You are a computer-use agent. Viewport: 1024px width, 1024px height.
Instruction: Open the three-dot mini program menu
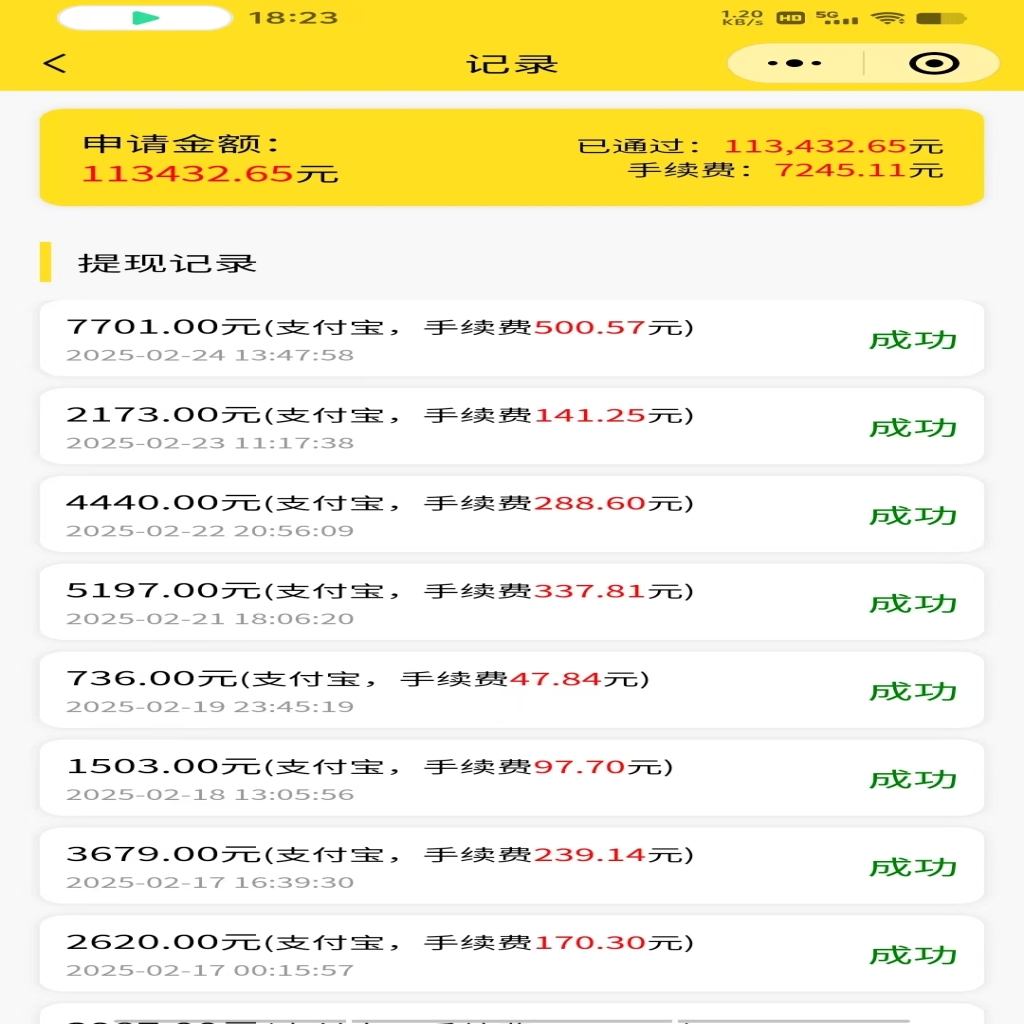795,64
